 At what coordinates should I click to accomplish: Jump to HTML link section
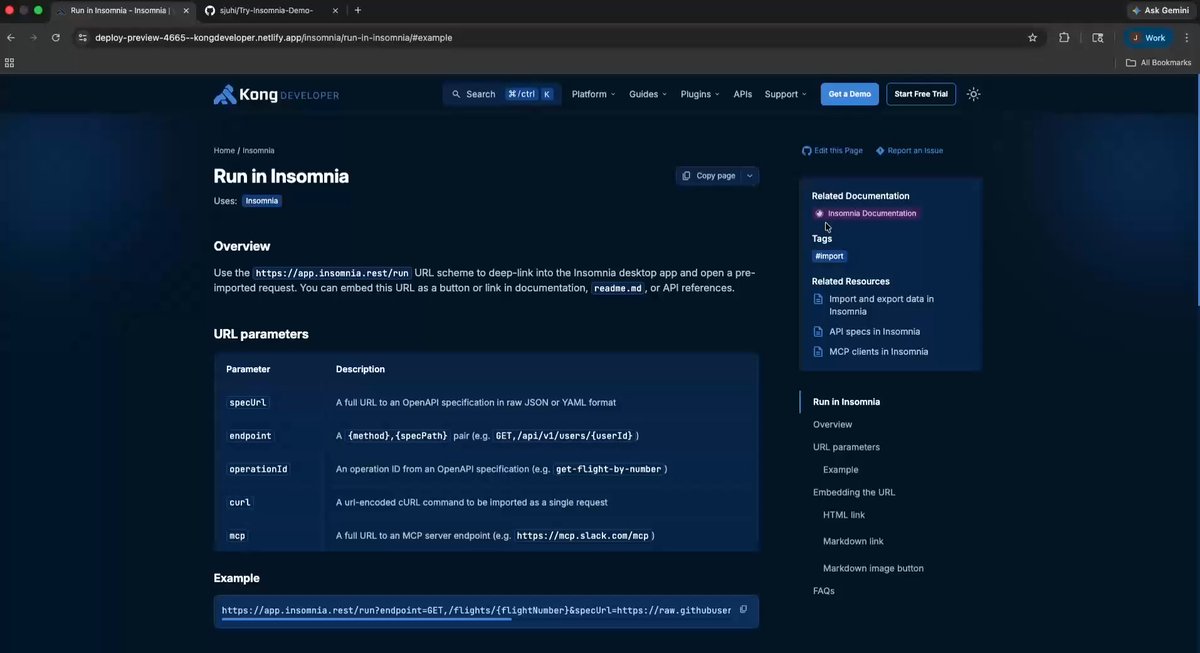(844, 515)
